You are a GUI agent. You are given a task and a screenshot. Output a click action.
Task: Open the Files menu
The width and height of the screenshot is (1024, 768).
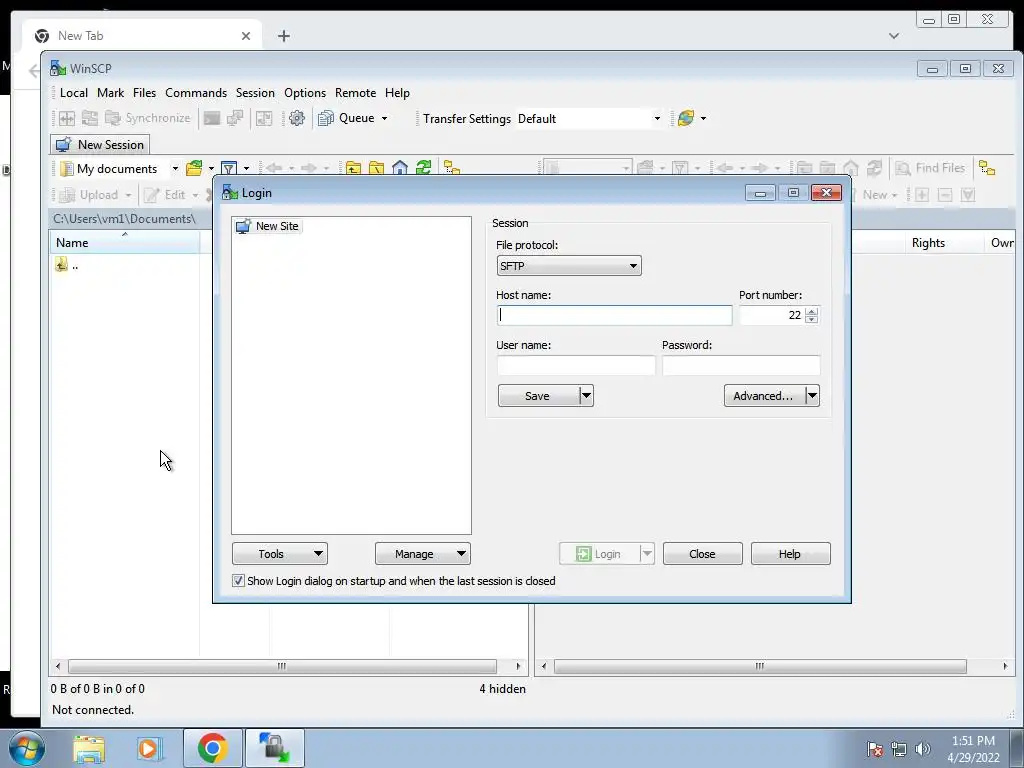coord(144,93)
